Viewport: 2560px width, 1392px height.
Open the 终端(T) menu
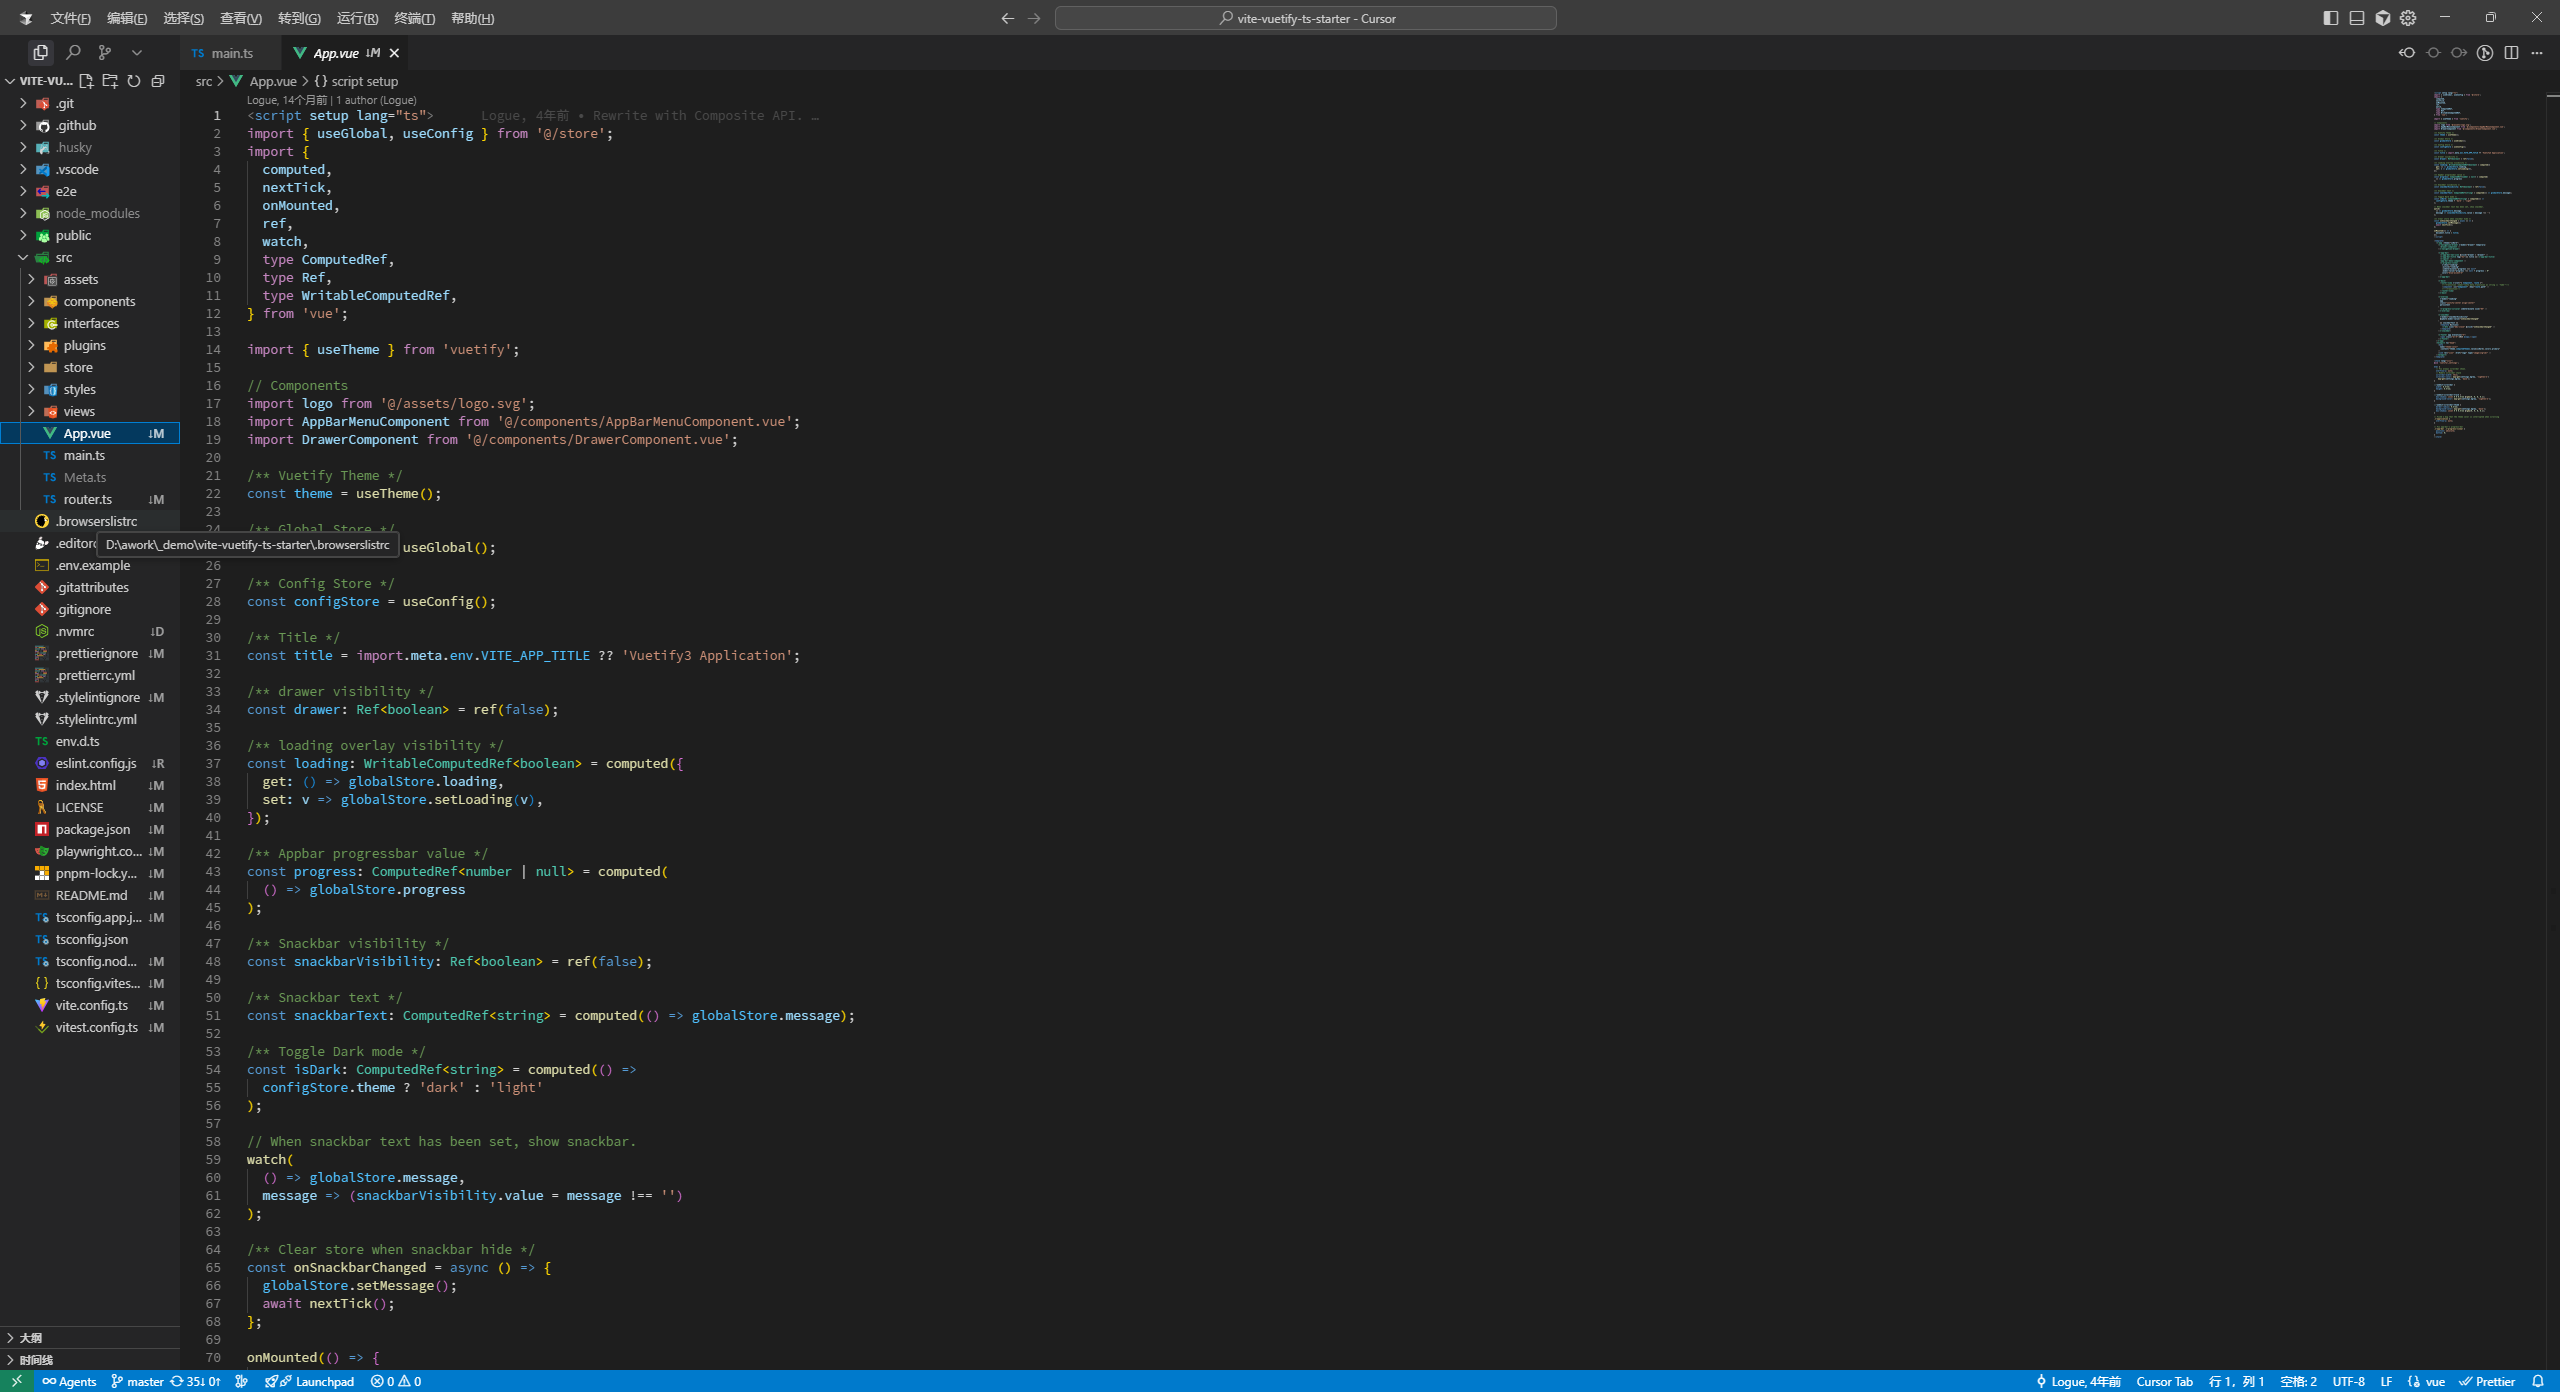415,18
